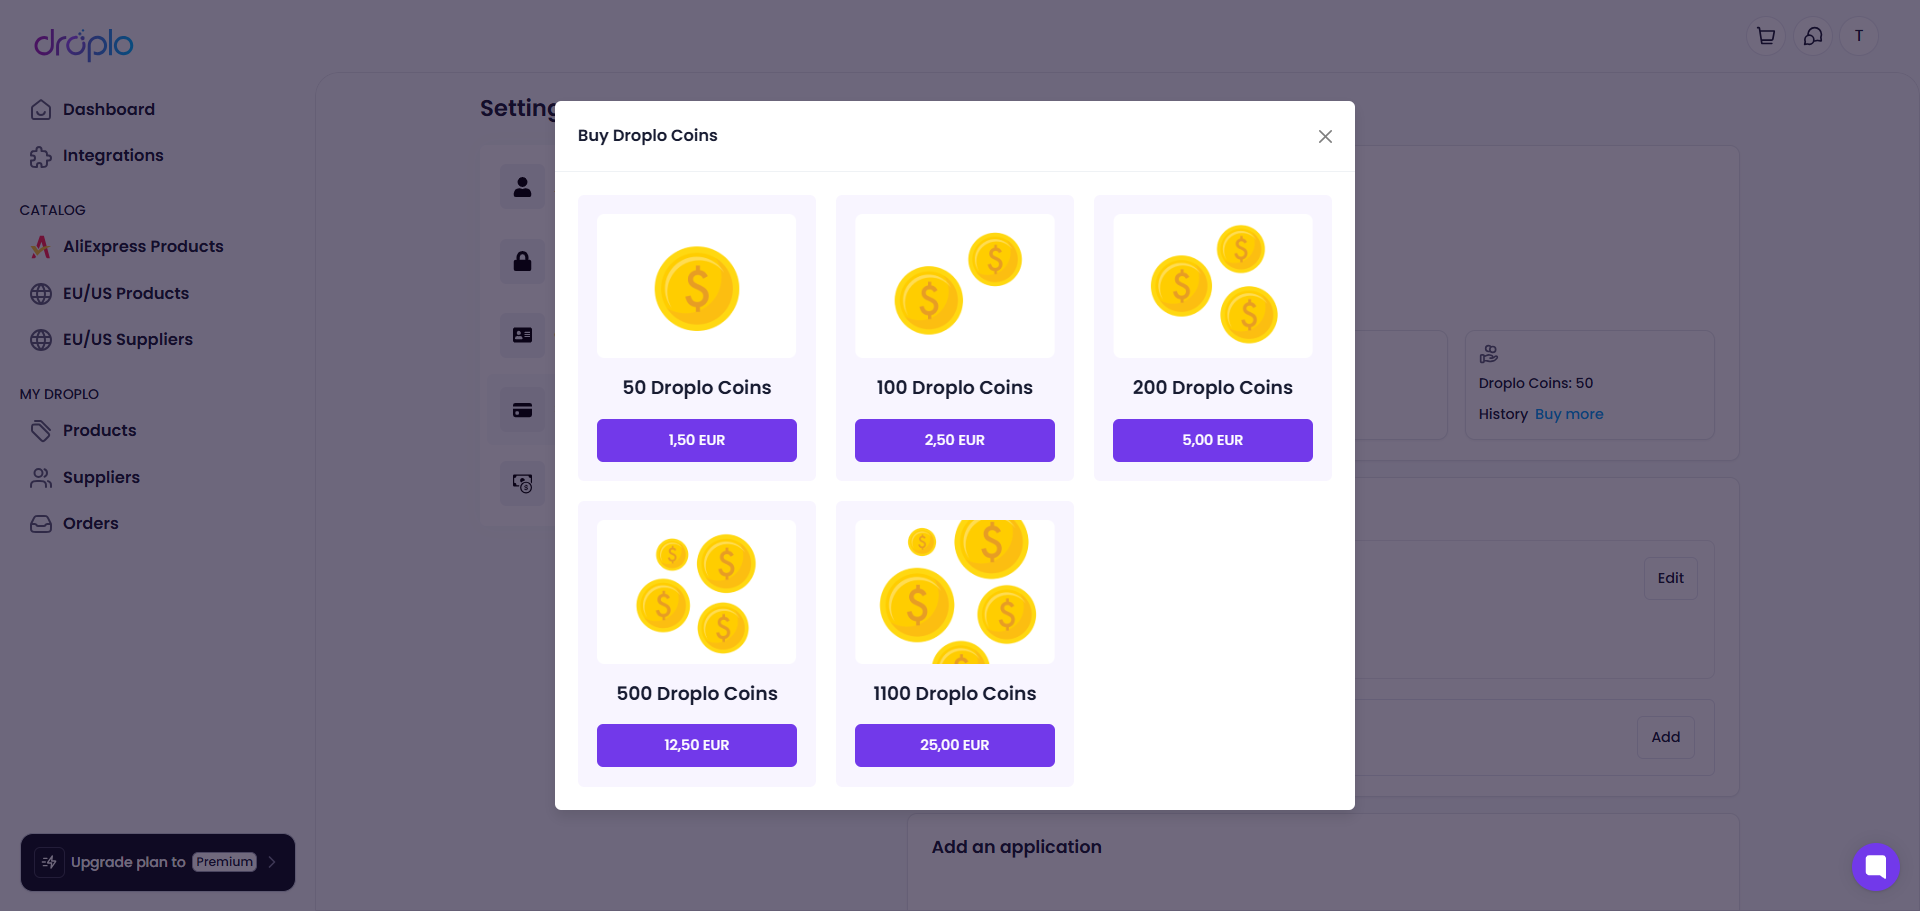This screenshot has width=1920, height=911.
Task: Buy 50 Droplo Coins for 1,50 EUR
Action: coord(697,440)
